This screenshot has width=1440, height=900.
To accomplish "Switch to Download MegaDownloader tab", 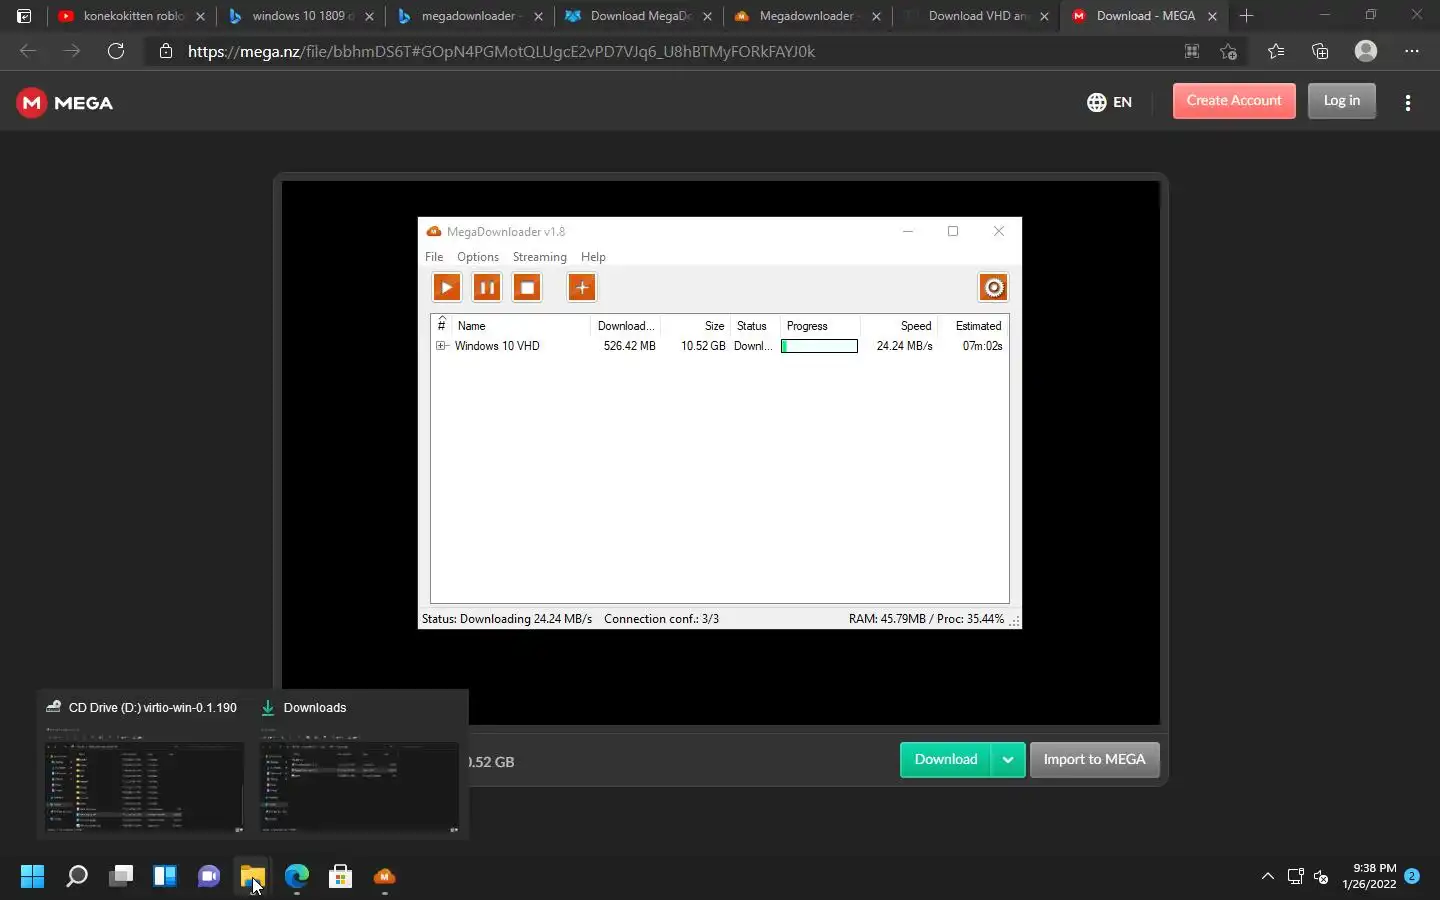I will coord(639,16).
